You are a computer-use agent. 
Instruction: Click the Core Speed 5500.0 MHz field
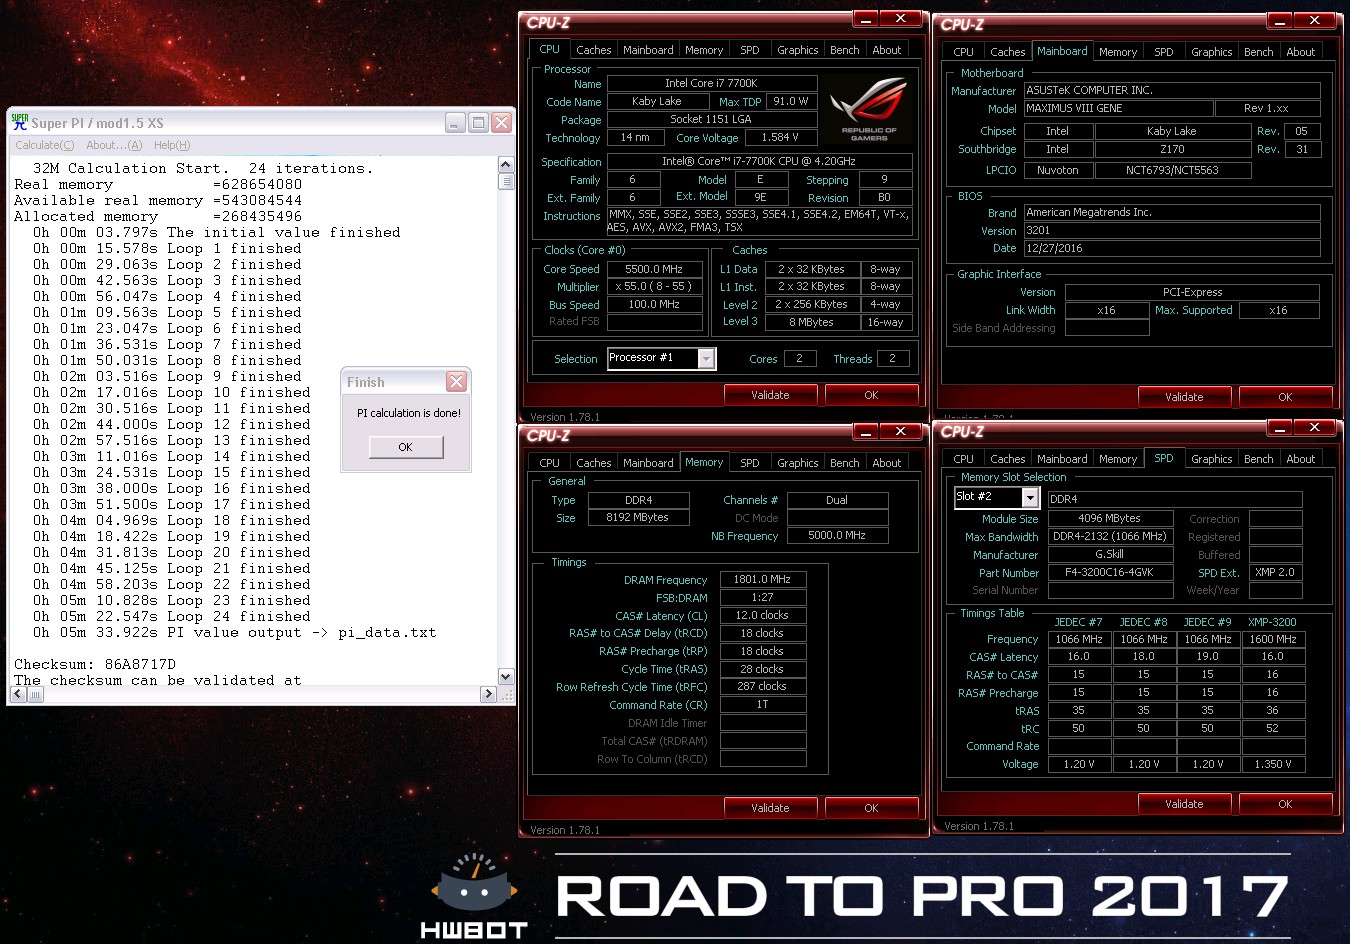click(654, 269)
